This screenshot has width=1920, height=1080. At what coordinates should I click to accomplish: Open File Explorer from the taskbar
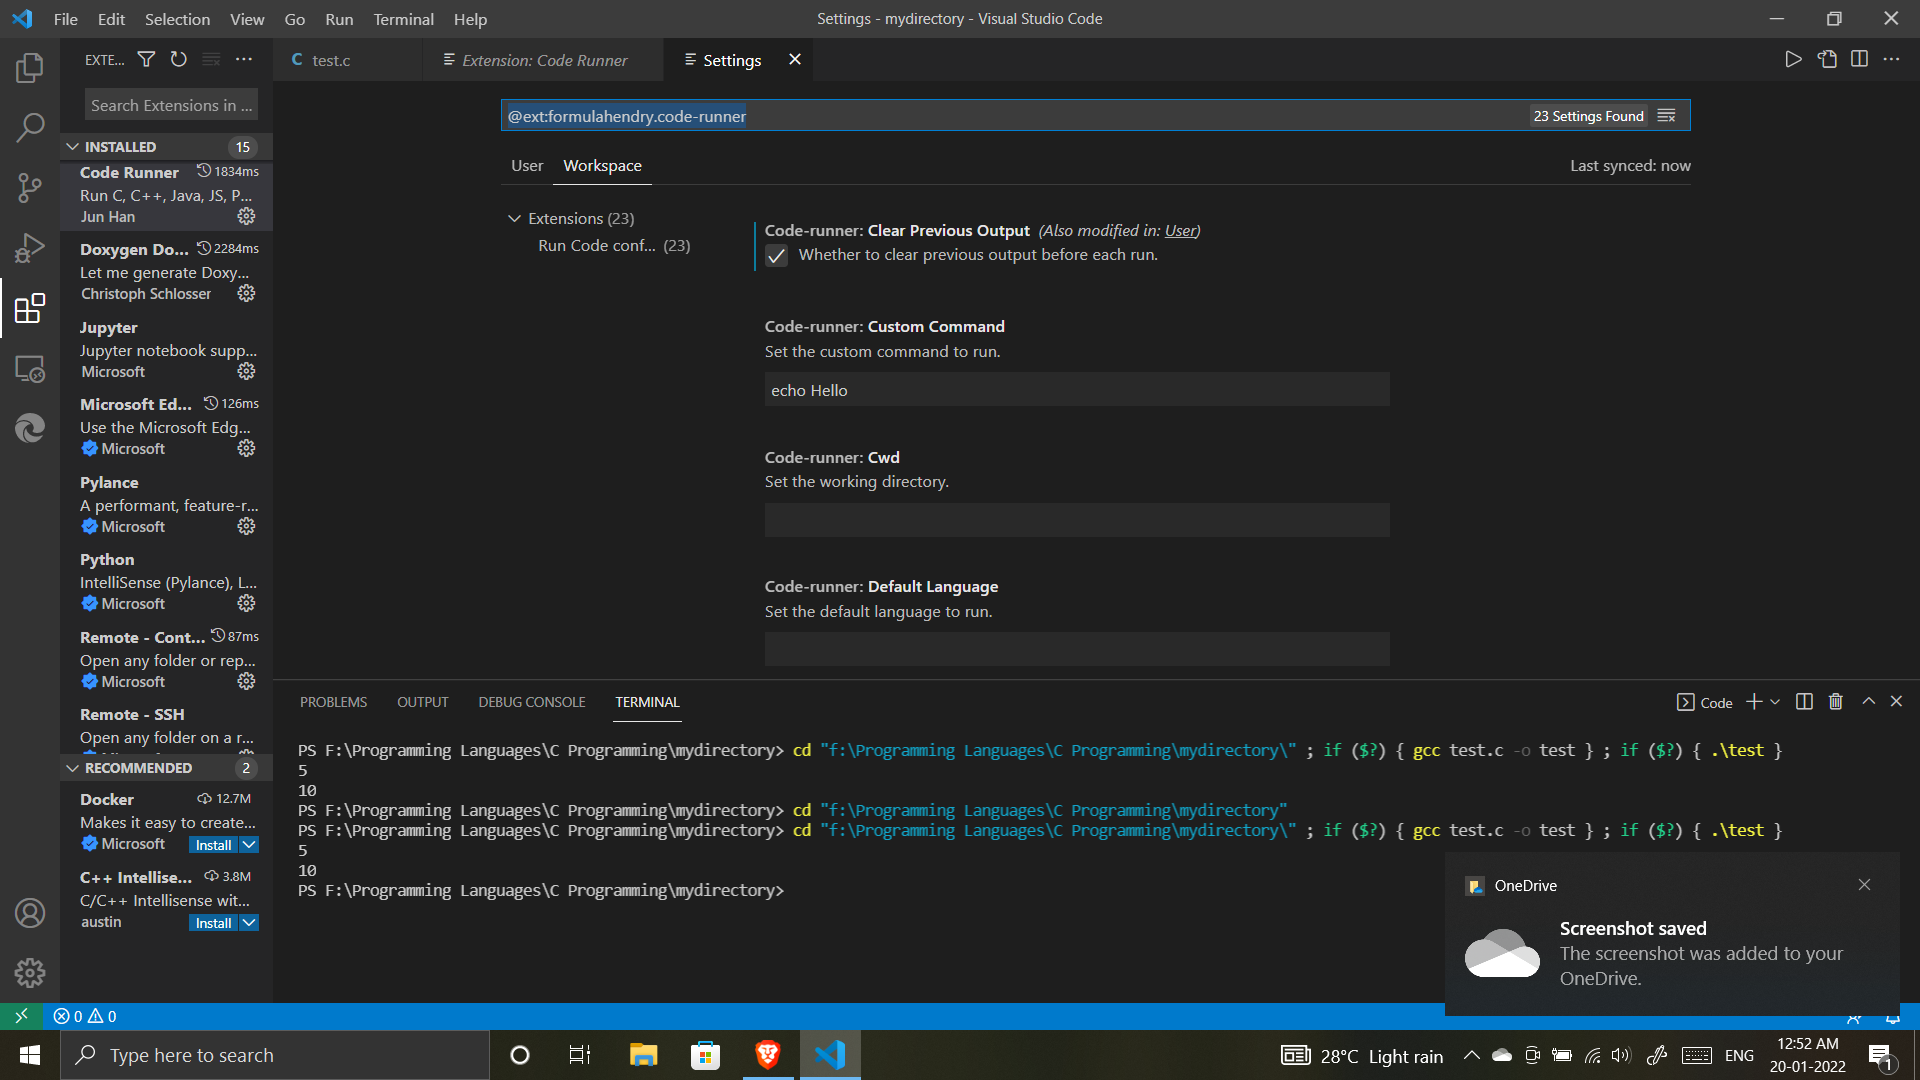pos(643,1055)
